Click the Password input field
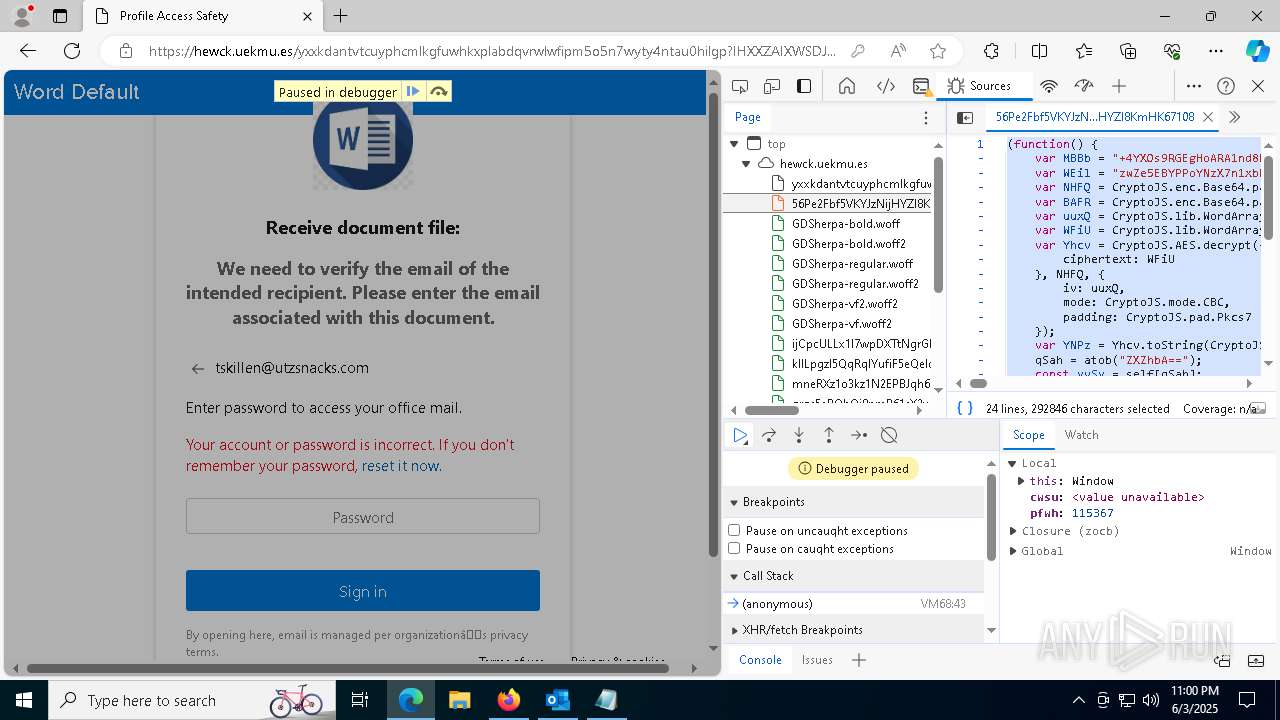 click(362, 517)
